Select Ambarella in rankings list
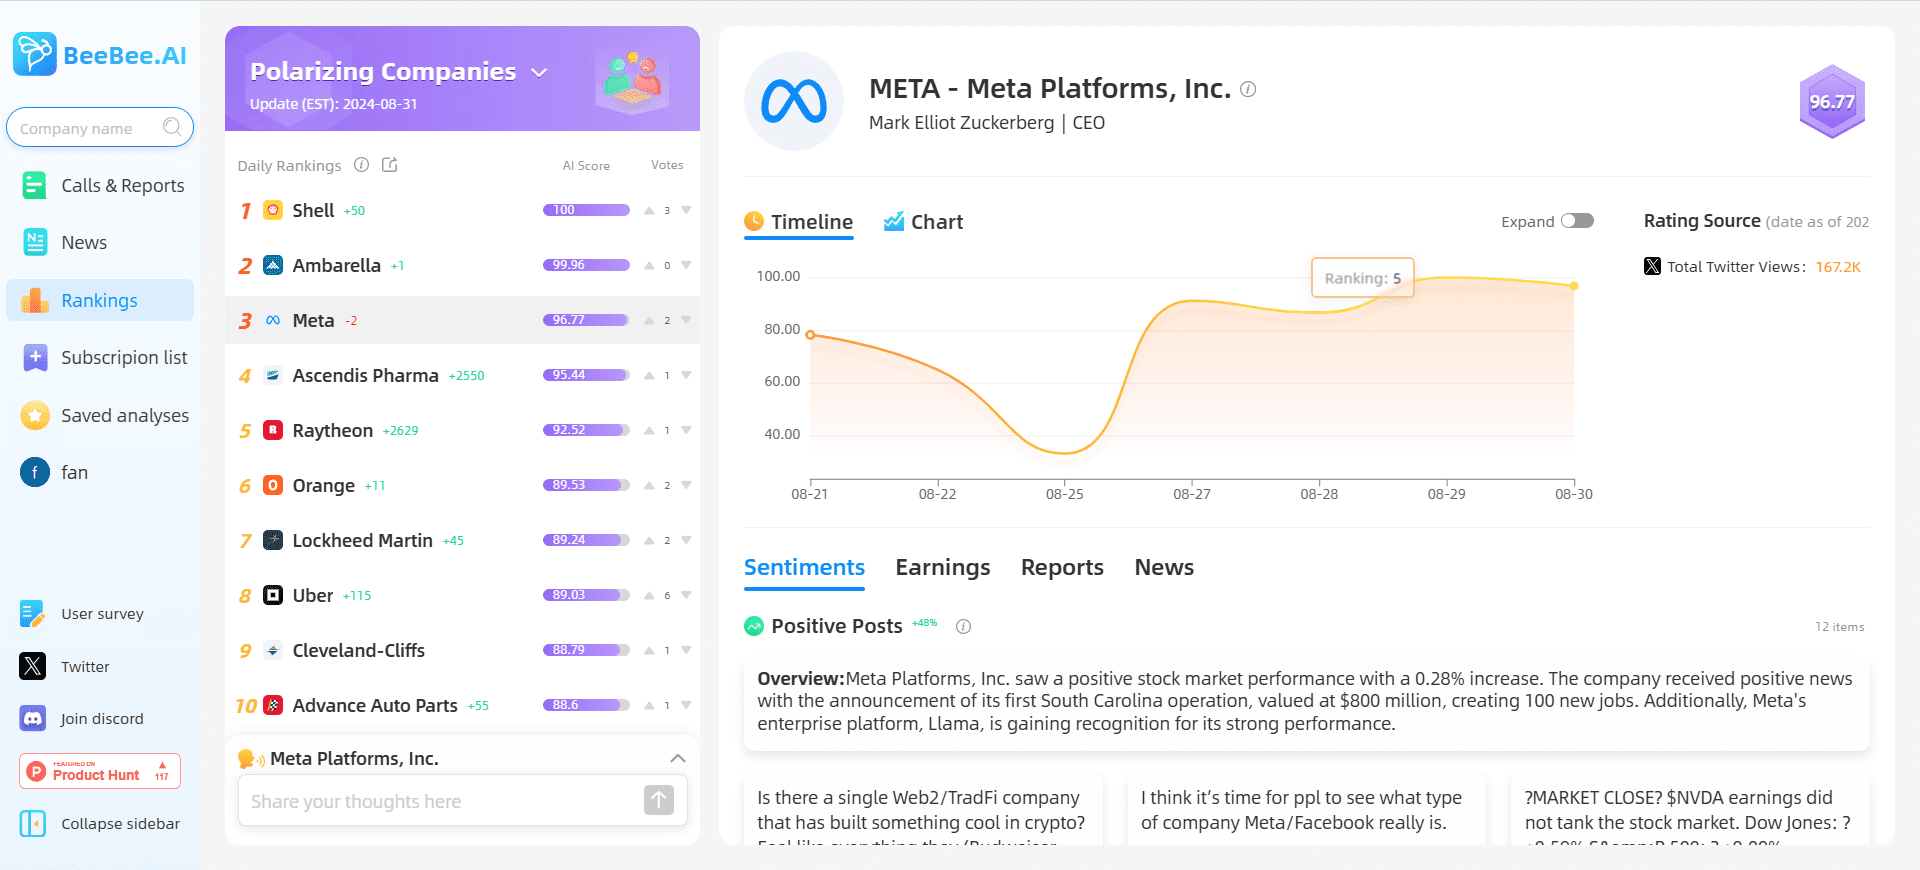The width and height of the screenshot is (1920, 870). (462, 265)
